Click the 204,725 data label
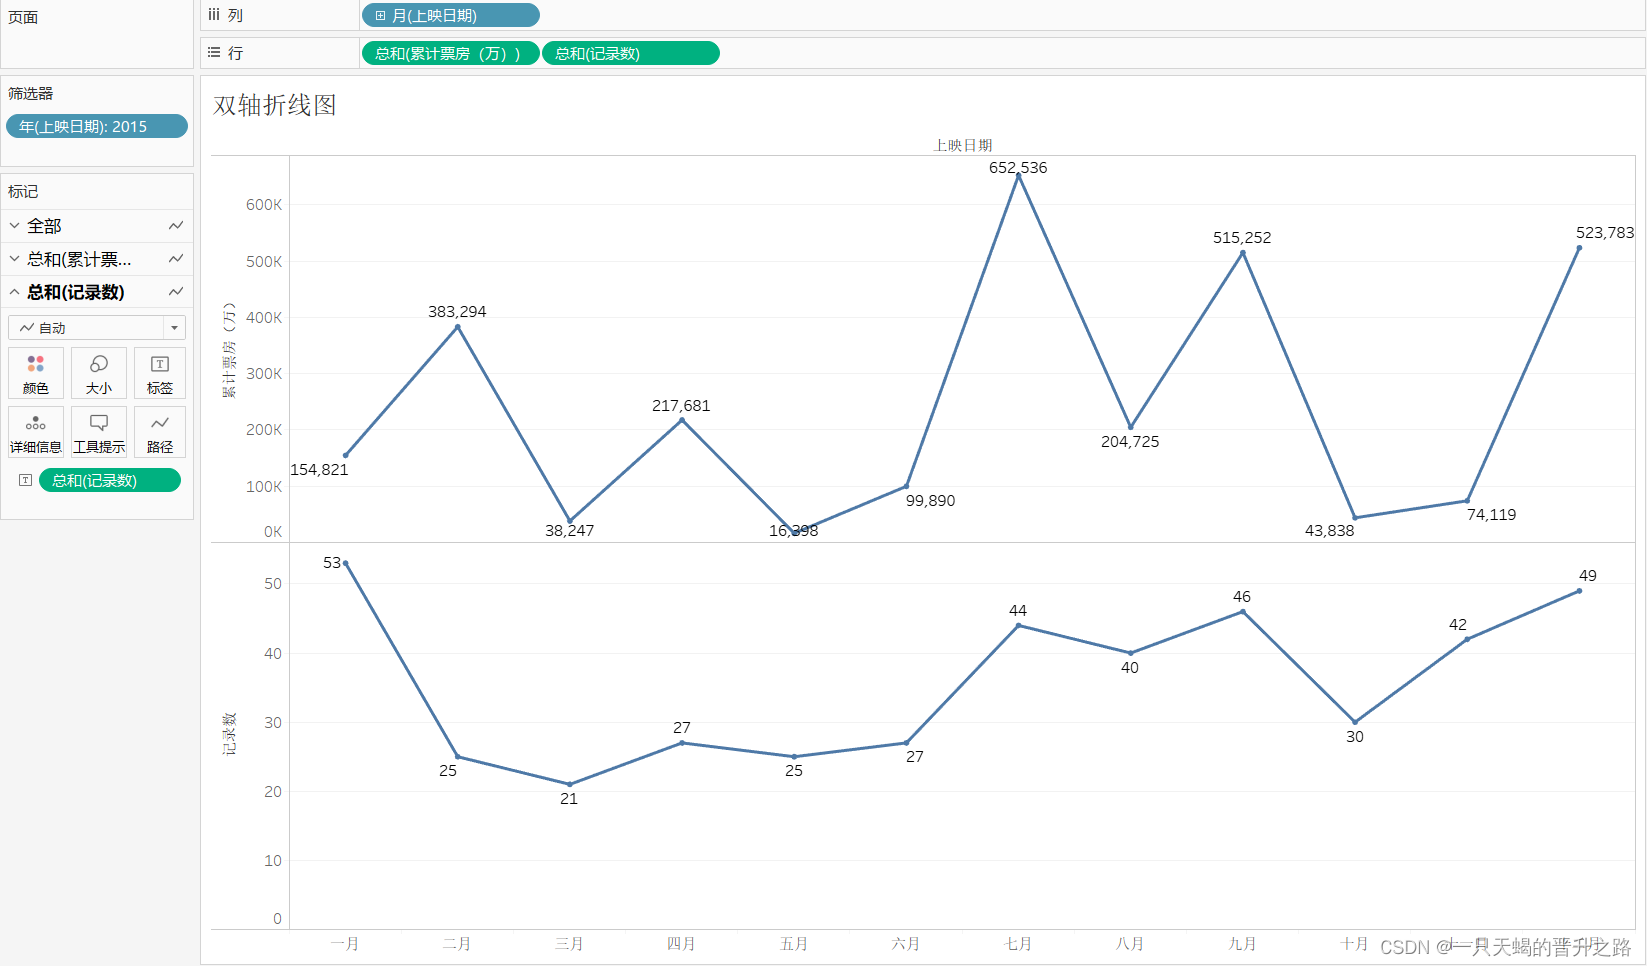Image resolution: width=1647 pixels, height=966 pixels. coord(1130,441)
